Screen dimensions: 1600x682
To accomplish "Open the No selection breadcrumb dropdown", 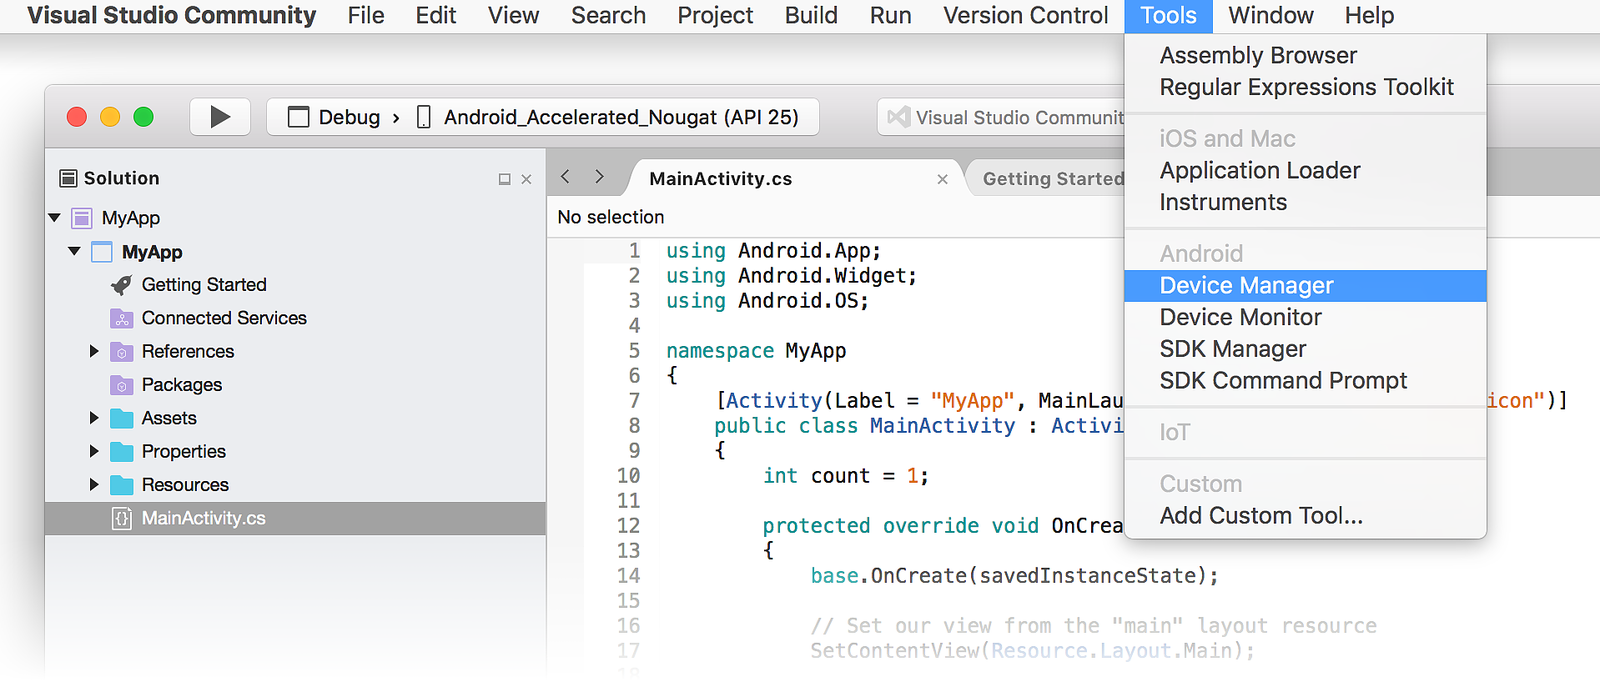I will tap(611, 217).
